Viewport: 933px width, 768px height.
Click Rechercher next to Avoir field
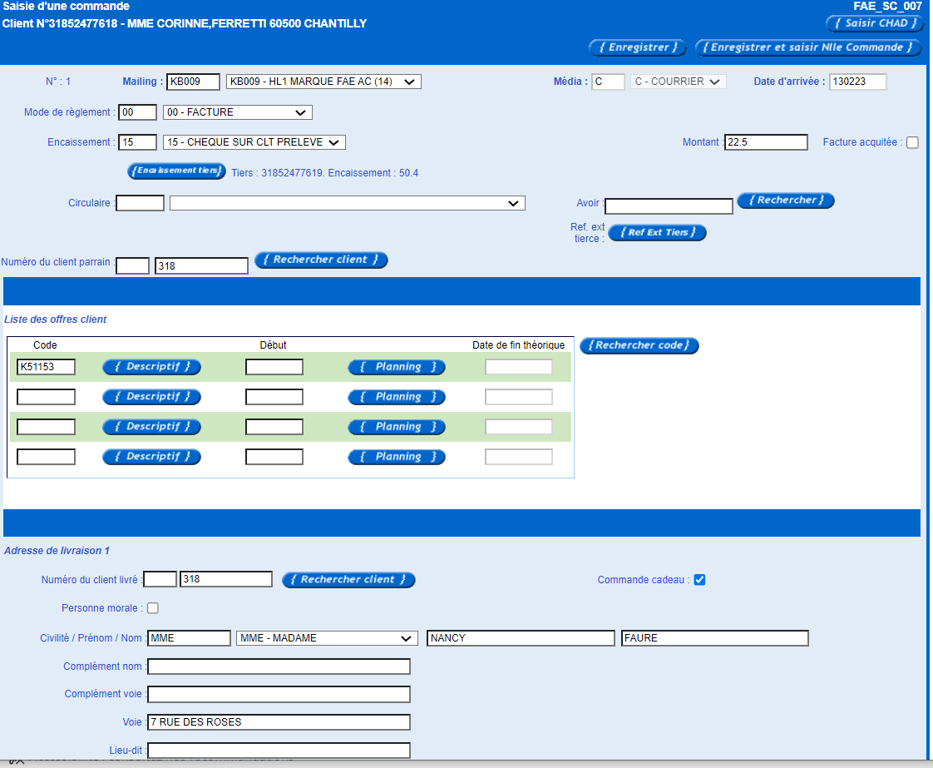point(785,200)
